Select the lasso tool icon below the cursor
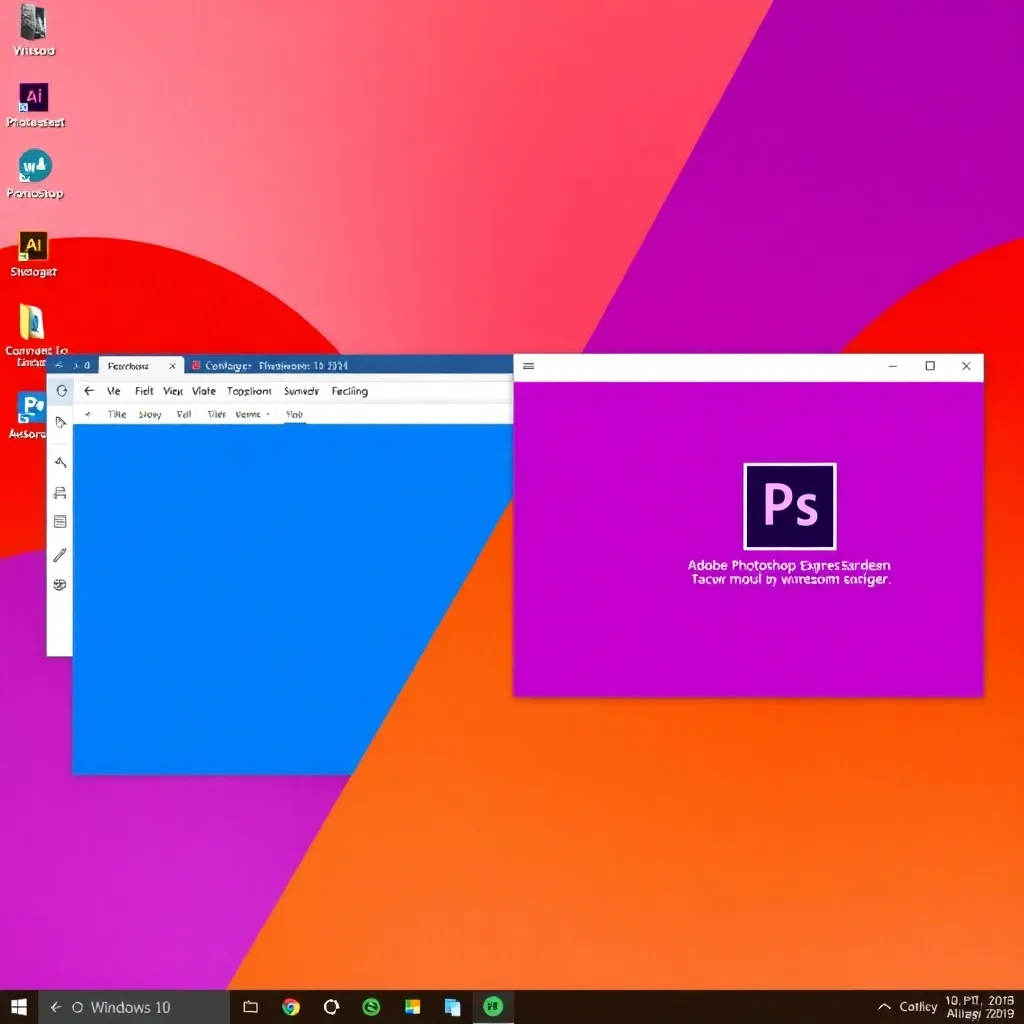 click(x=60, y=462)
